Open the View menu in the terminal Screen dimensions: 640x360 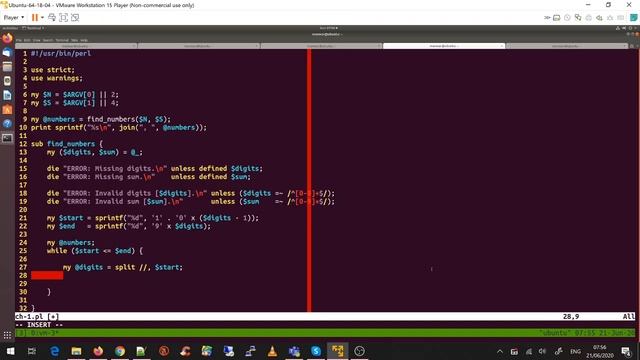[36, 40]
